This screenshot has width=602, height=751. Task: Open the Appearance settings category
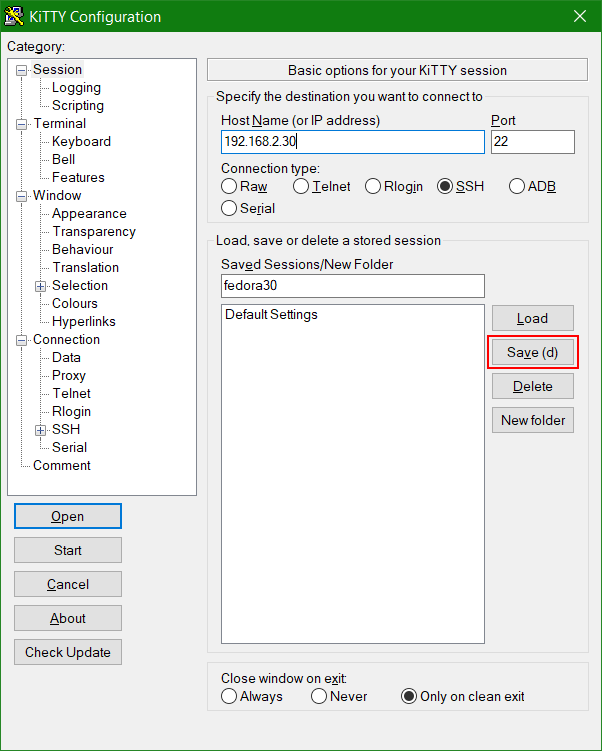click(89, 214)
